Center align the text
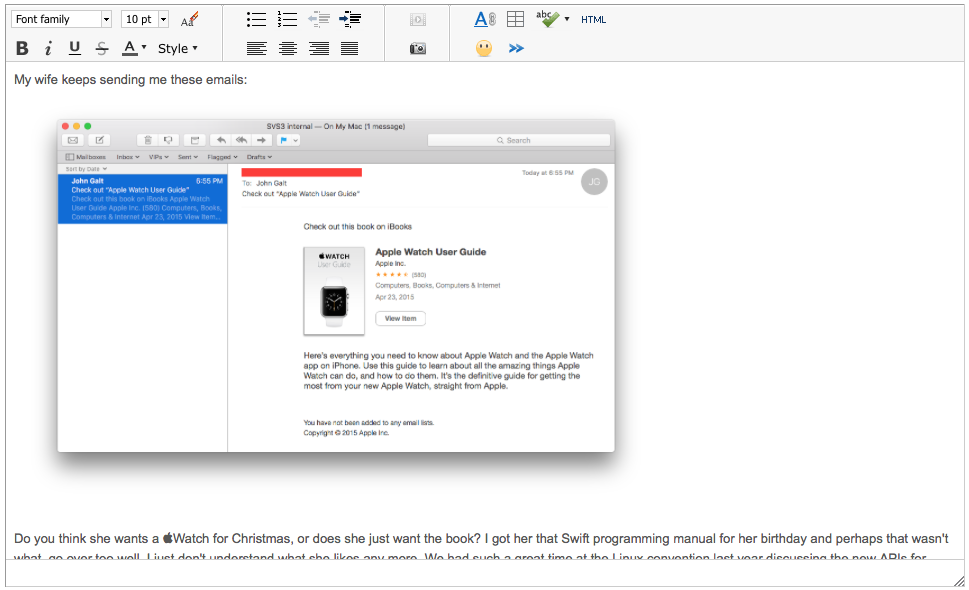969x590 pixels. (287, 48)
